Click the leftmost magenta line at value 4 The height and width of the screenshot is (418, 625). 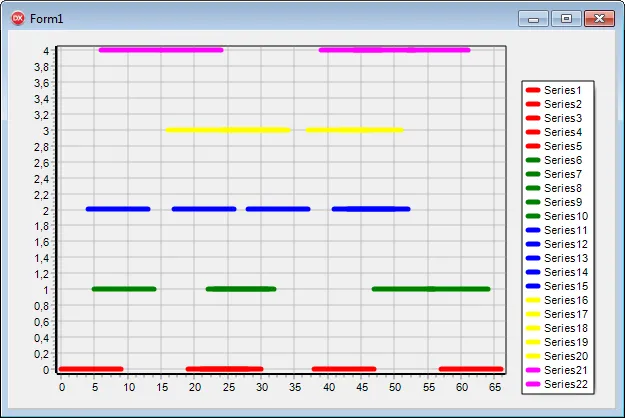(x=161, y=50)
